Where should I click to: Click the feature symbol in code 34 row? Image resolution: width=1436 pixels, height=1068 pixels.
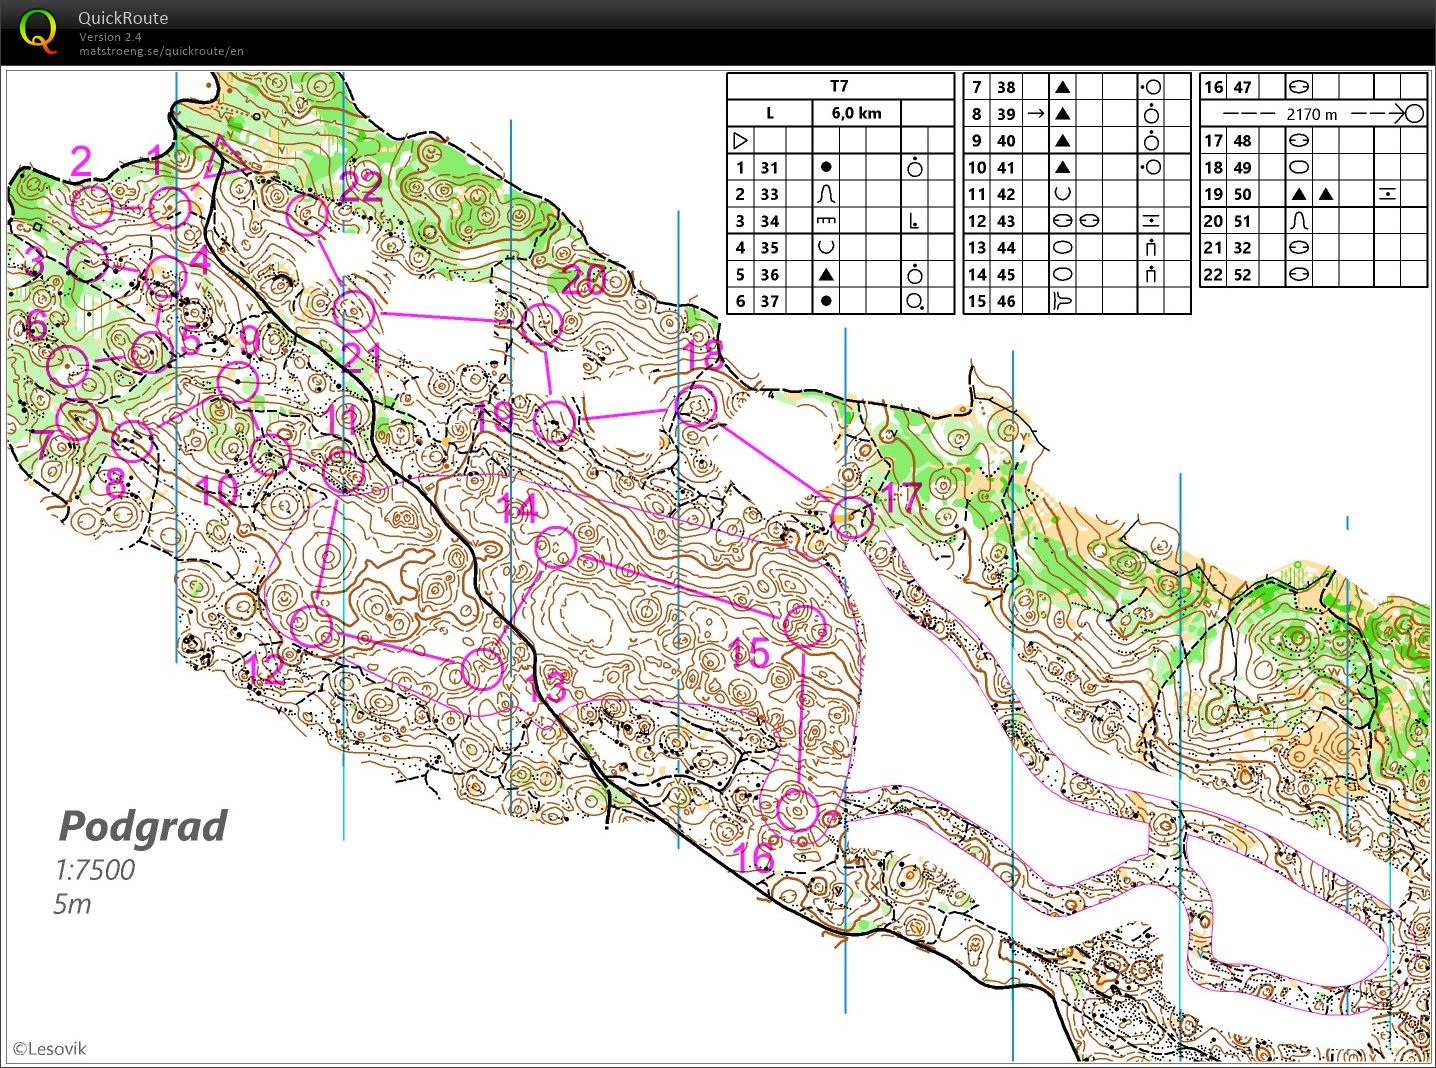click(x=826, y=221)
